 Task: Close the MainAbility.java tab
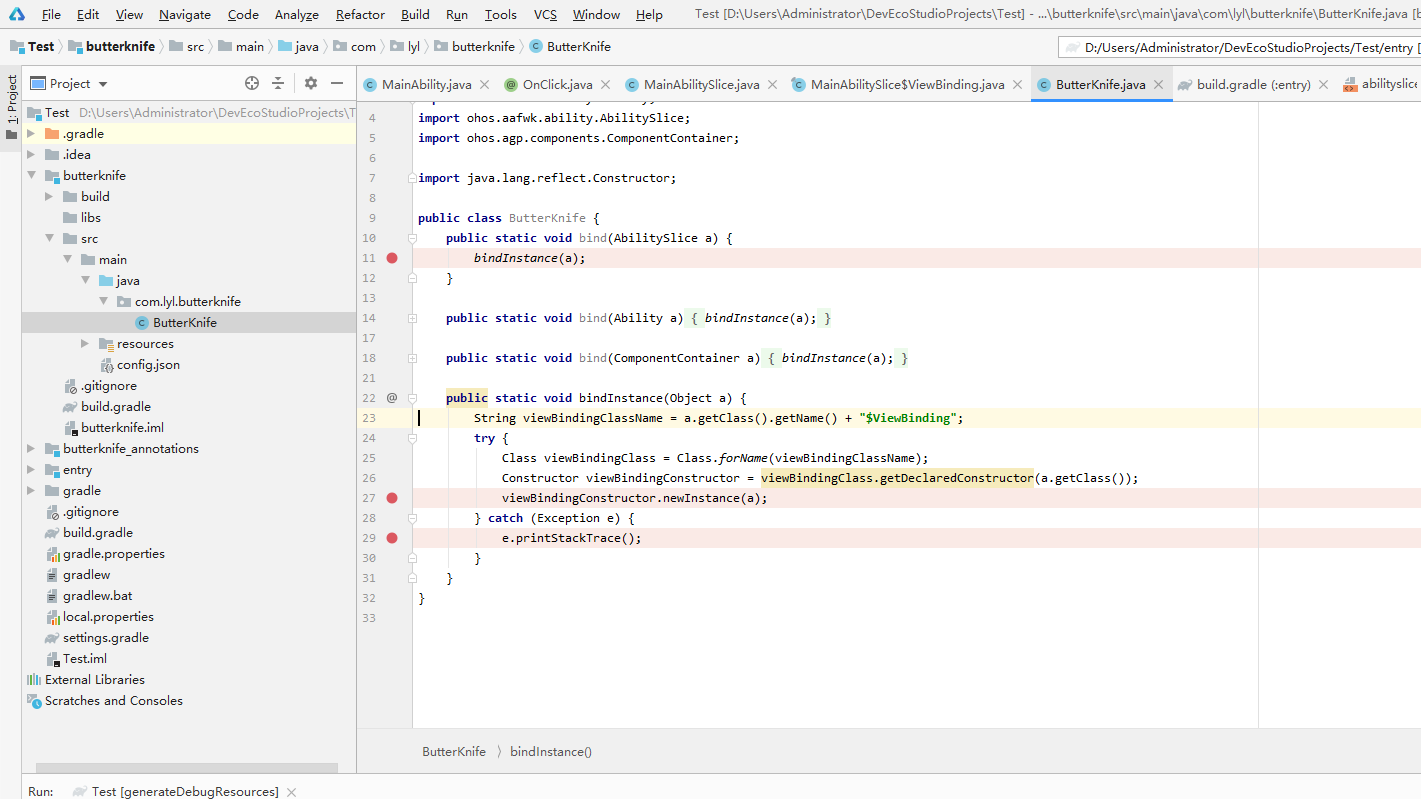(485, 85)
